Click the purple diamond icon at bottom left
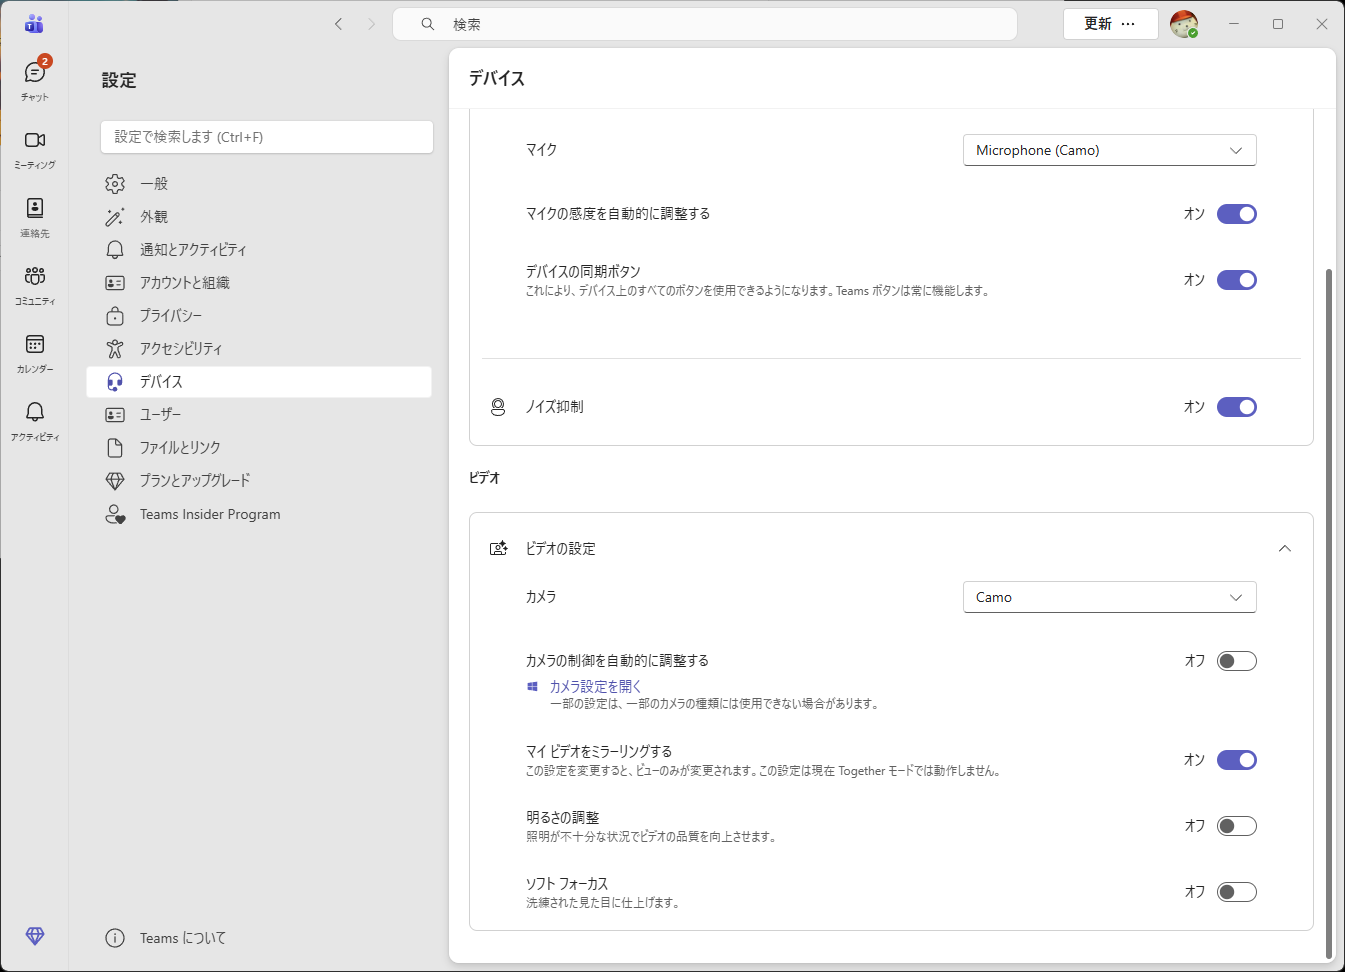This screenshot has height=972, width=1345. coord(34,937)
